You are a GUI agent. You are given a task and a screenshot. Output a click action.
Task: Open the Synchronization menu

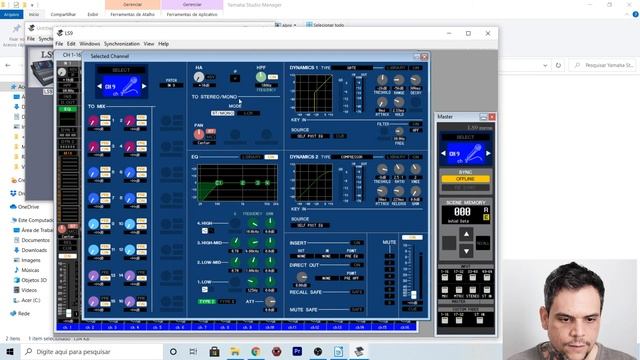[122, 44]
